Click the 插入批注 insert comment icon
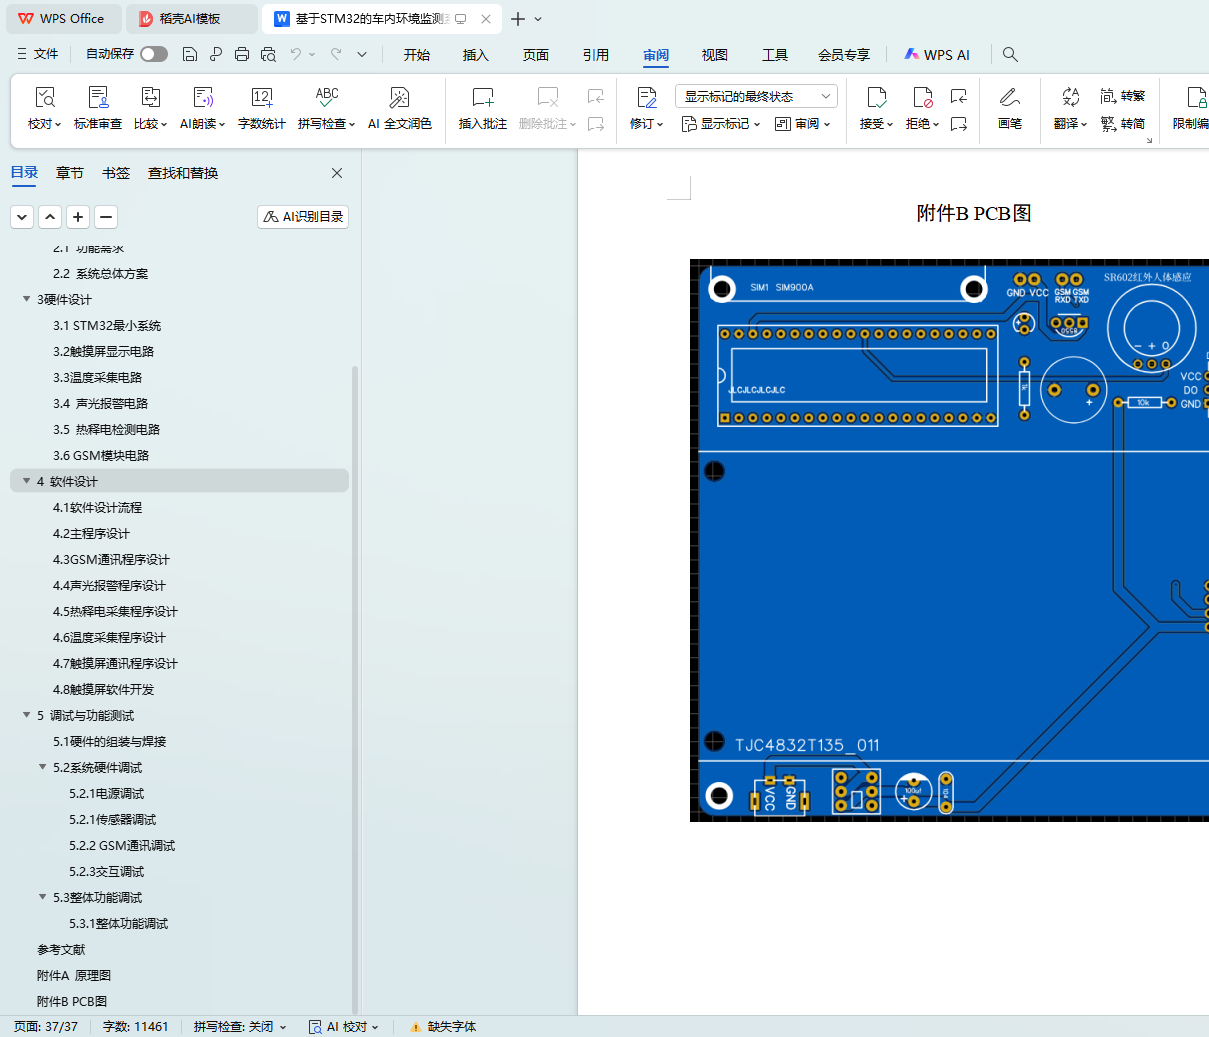Screen dimensions: 1209x1037 [x=482, y=98]
